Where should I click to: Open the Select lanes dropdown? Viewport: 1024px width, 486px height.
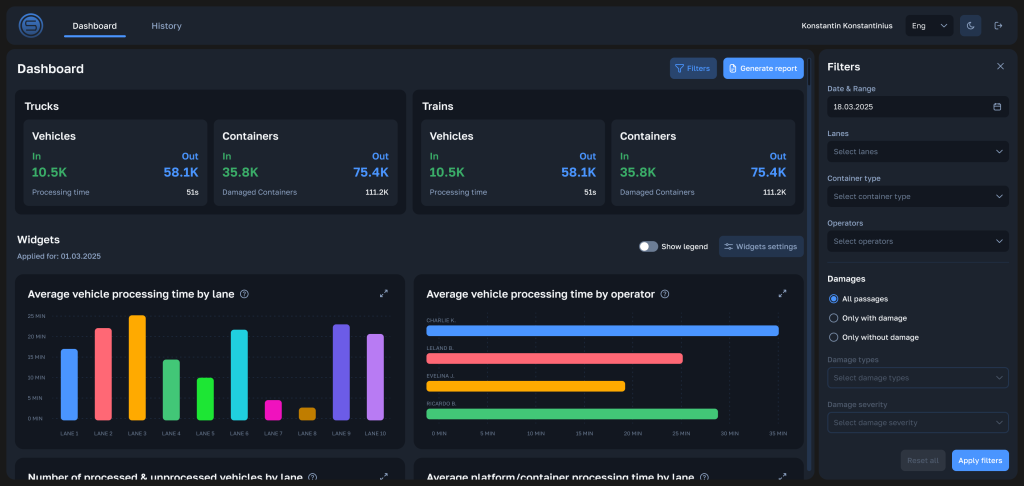click(x=918, y=152)
